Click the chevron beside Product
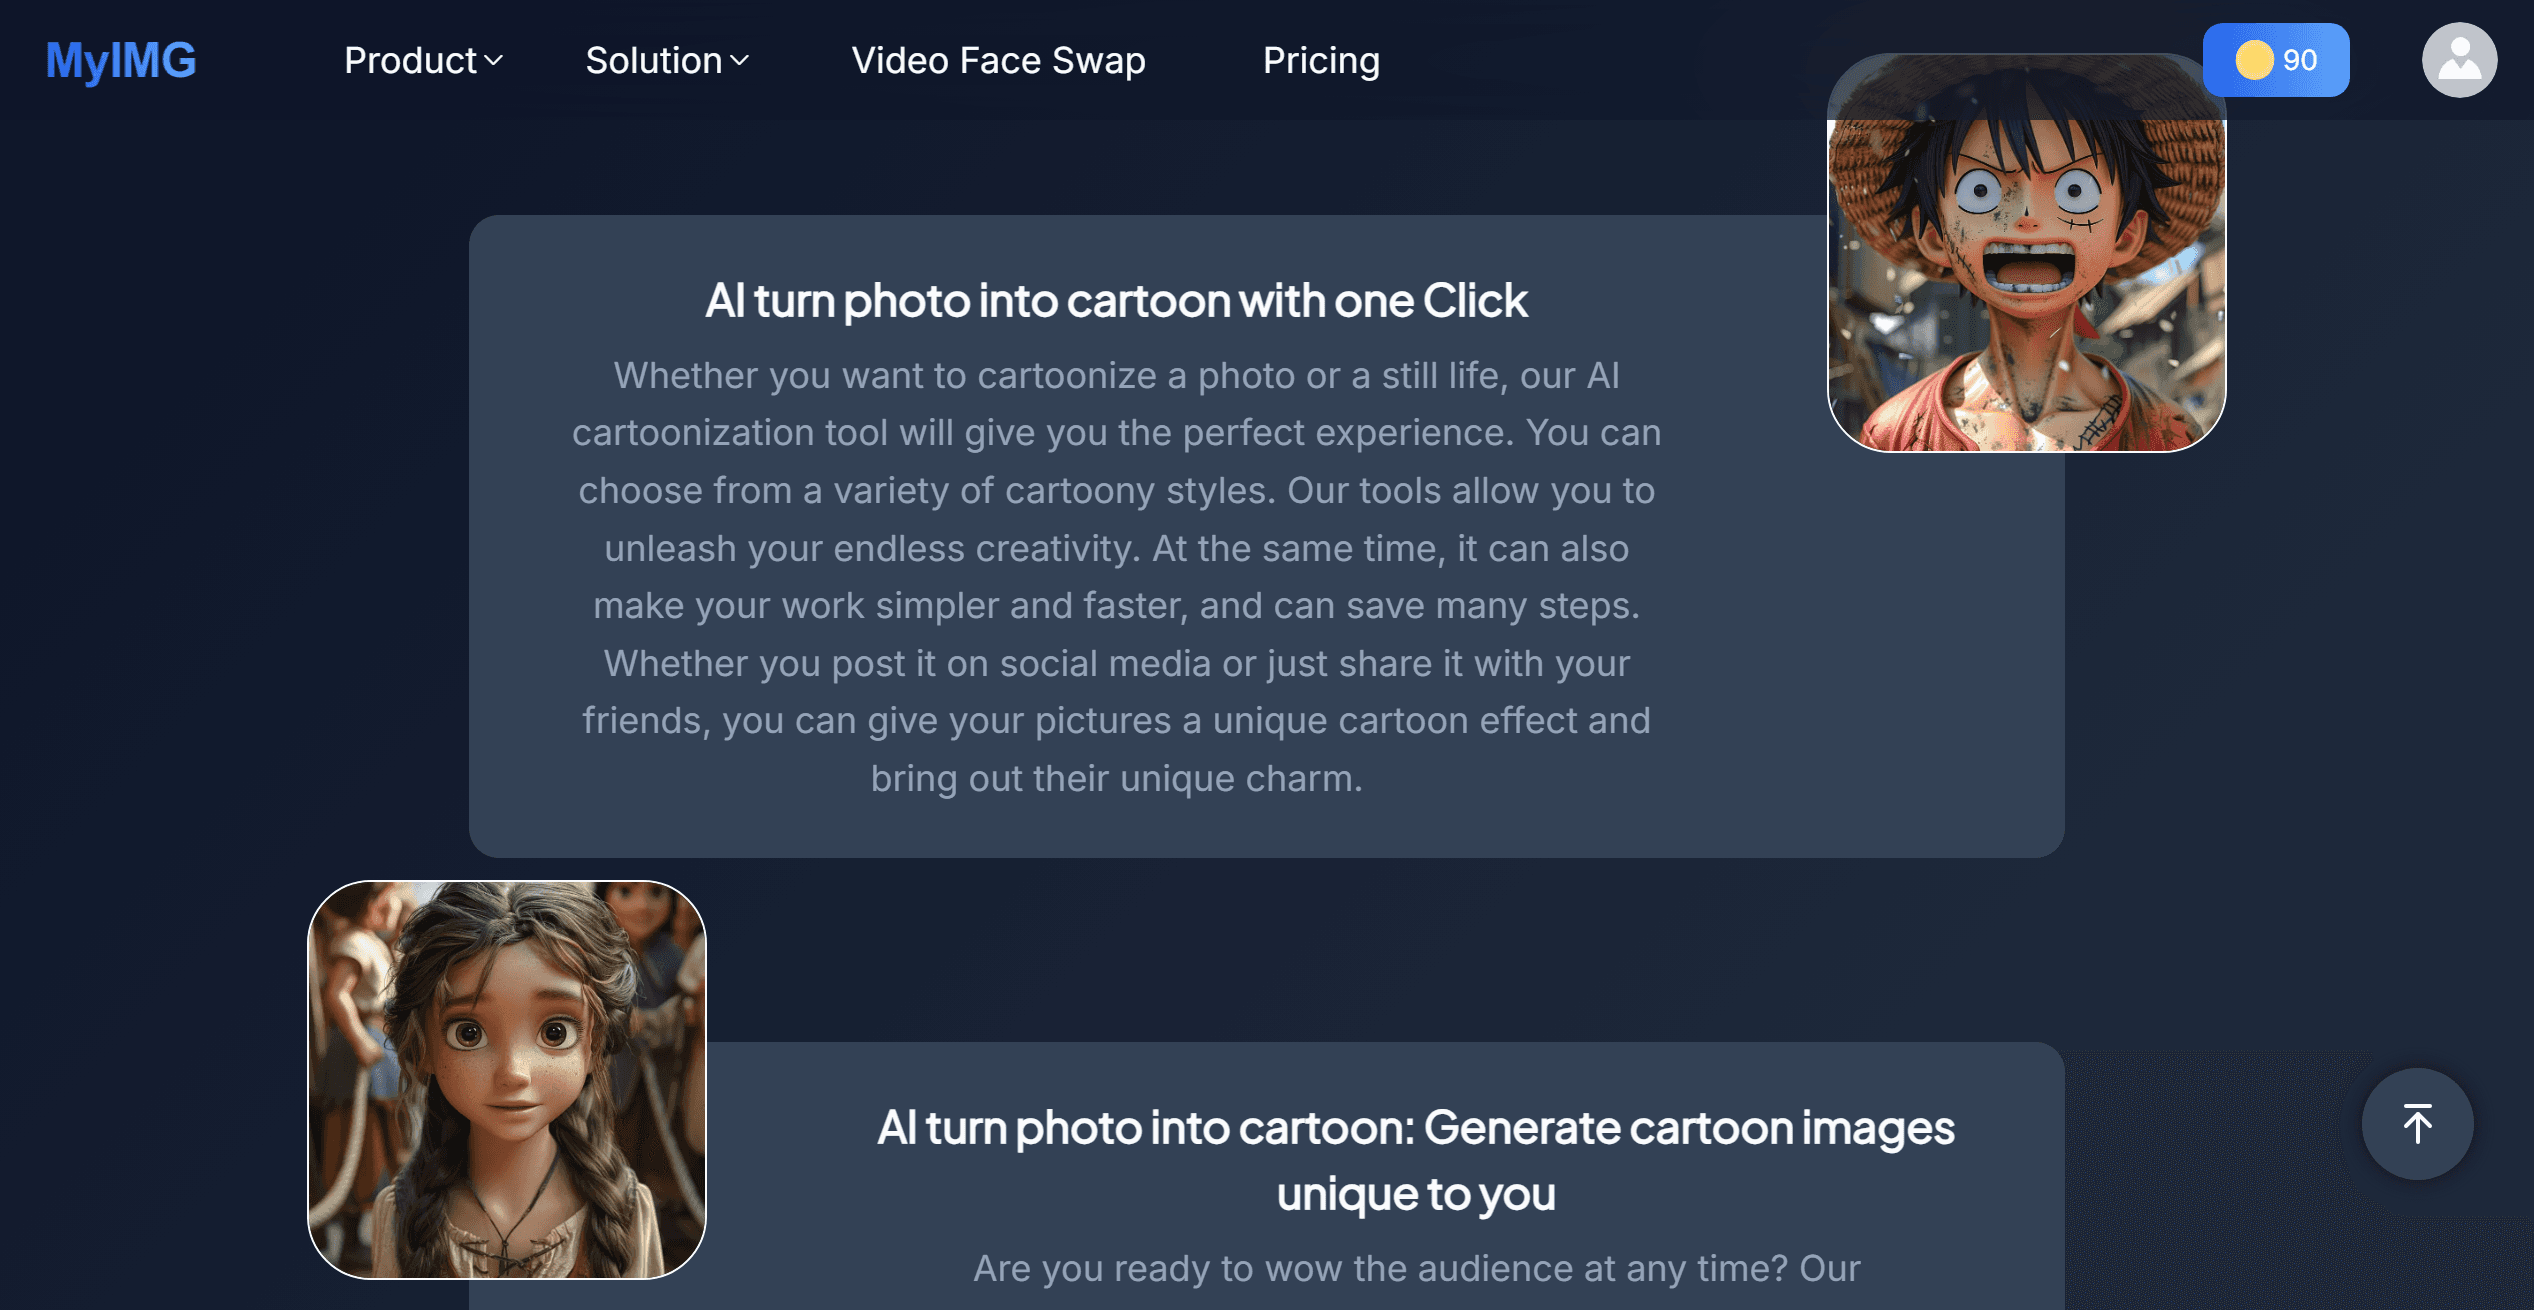The height and width of the screenshot is (1310, 2534). click(x=493, y=61)
